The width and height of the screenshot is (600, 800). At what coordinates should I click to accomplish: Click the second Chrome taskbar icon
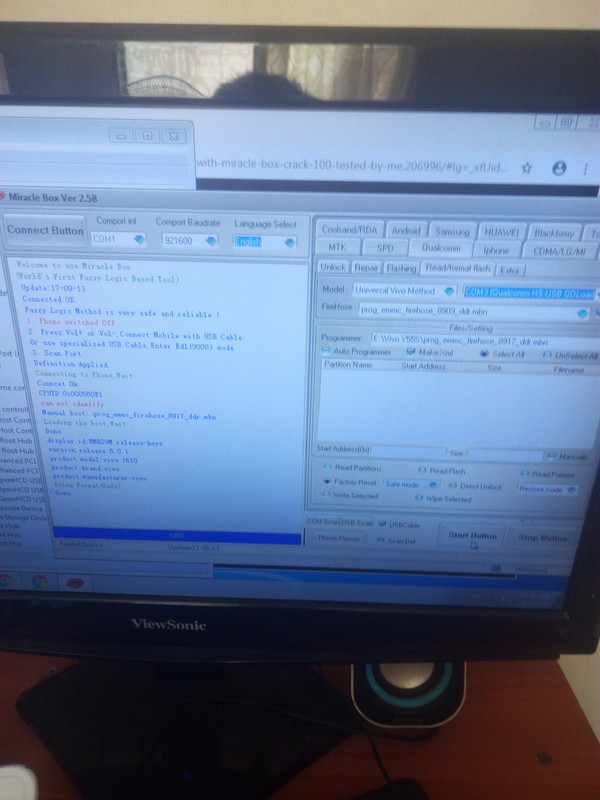39,581
